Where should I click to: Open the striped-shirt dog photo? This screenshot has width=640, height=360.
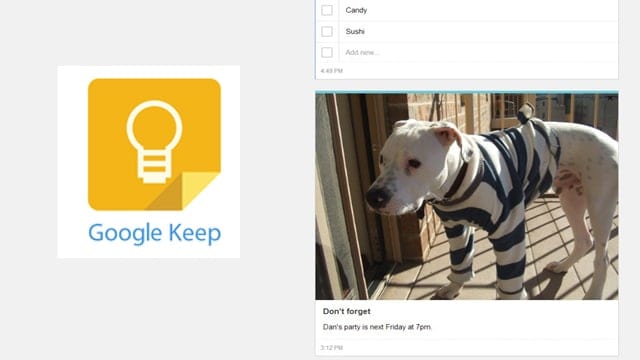pos(467,196)
